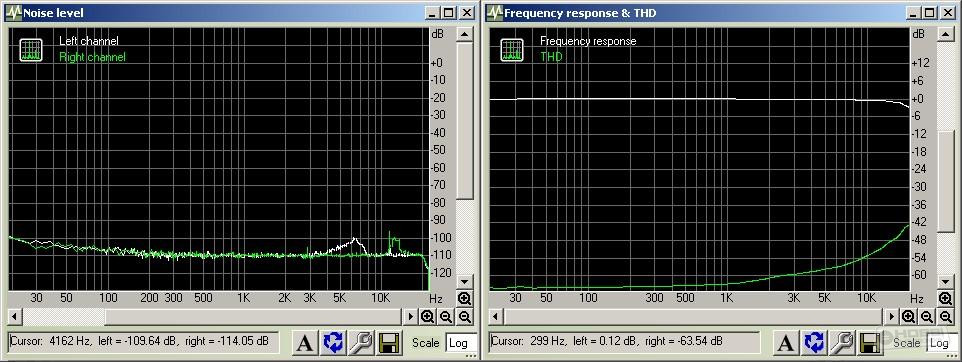The image size is (962, 362).
Task: Open wrench settings in Frequency response window
Action: (843, 343)
